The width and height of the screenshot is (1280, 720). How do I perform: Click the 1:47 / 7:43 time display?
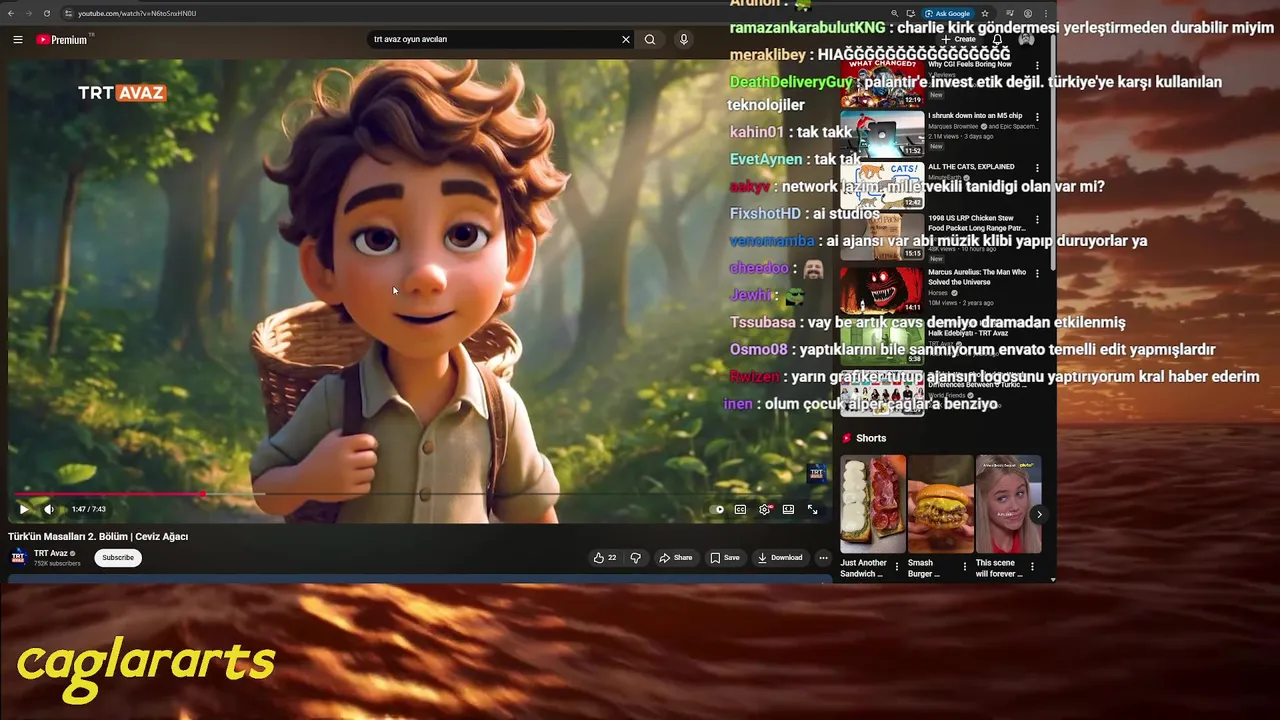(x=89, y=509)
